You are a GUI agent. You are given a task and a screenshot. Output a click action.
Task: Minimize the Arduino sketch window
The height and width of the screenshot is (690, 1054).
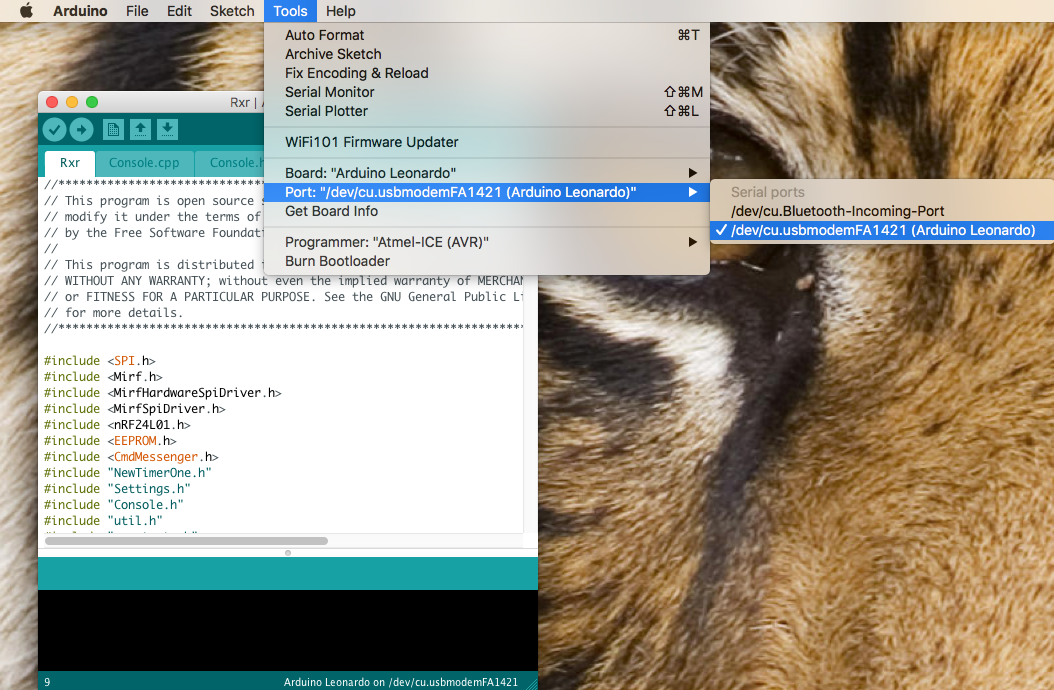(x=72, y=102)
